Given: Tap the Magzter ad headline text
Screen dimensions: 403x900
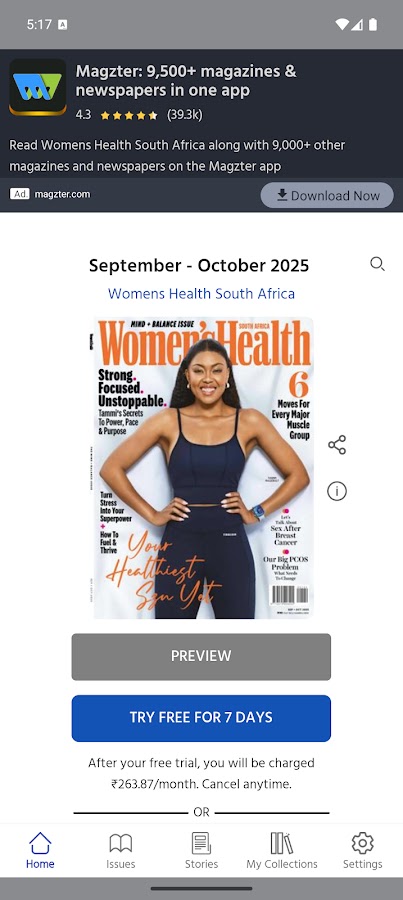Looking at the screenshot, I should (x=186, y=81).
